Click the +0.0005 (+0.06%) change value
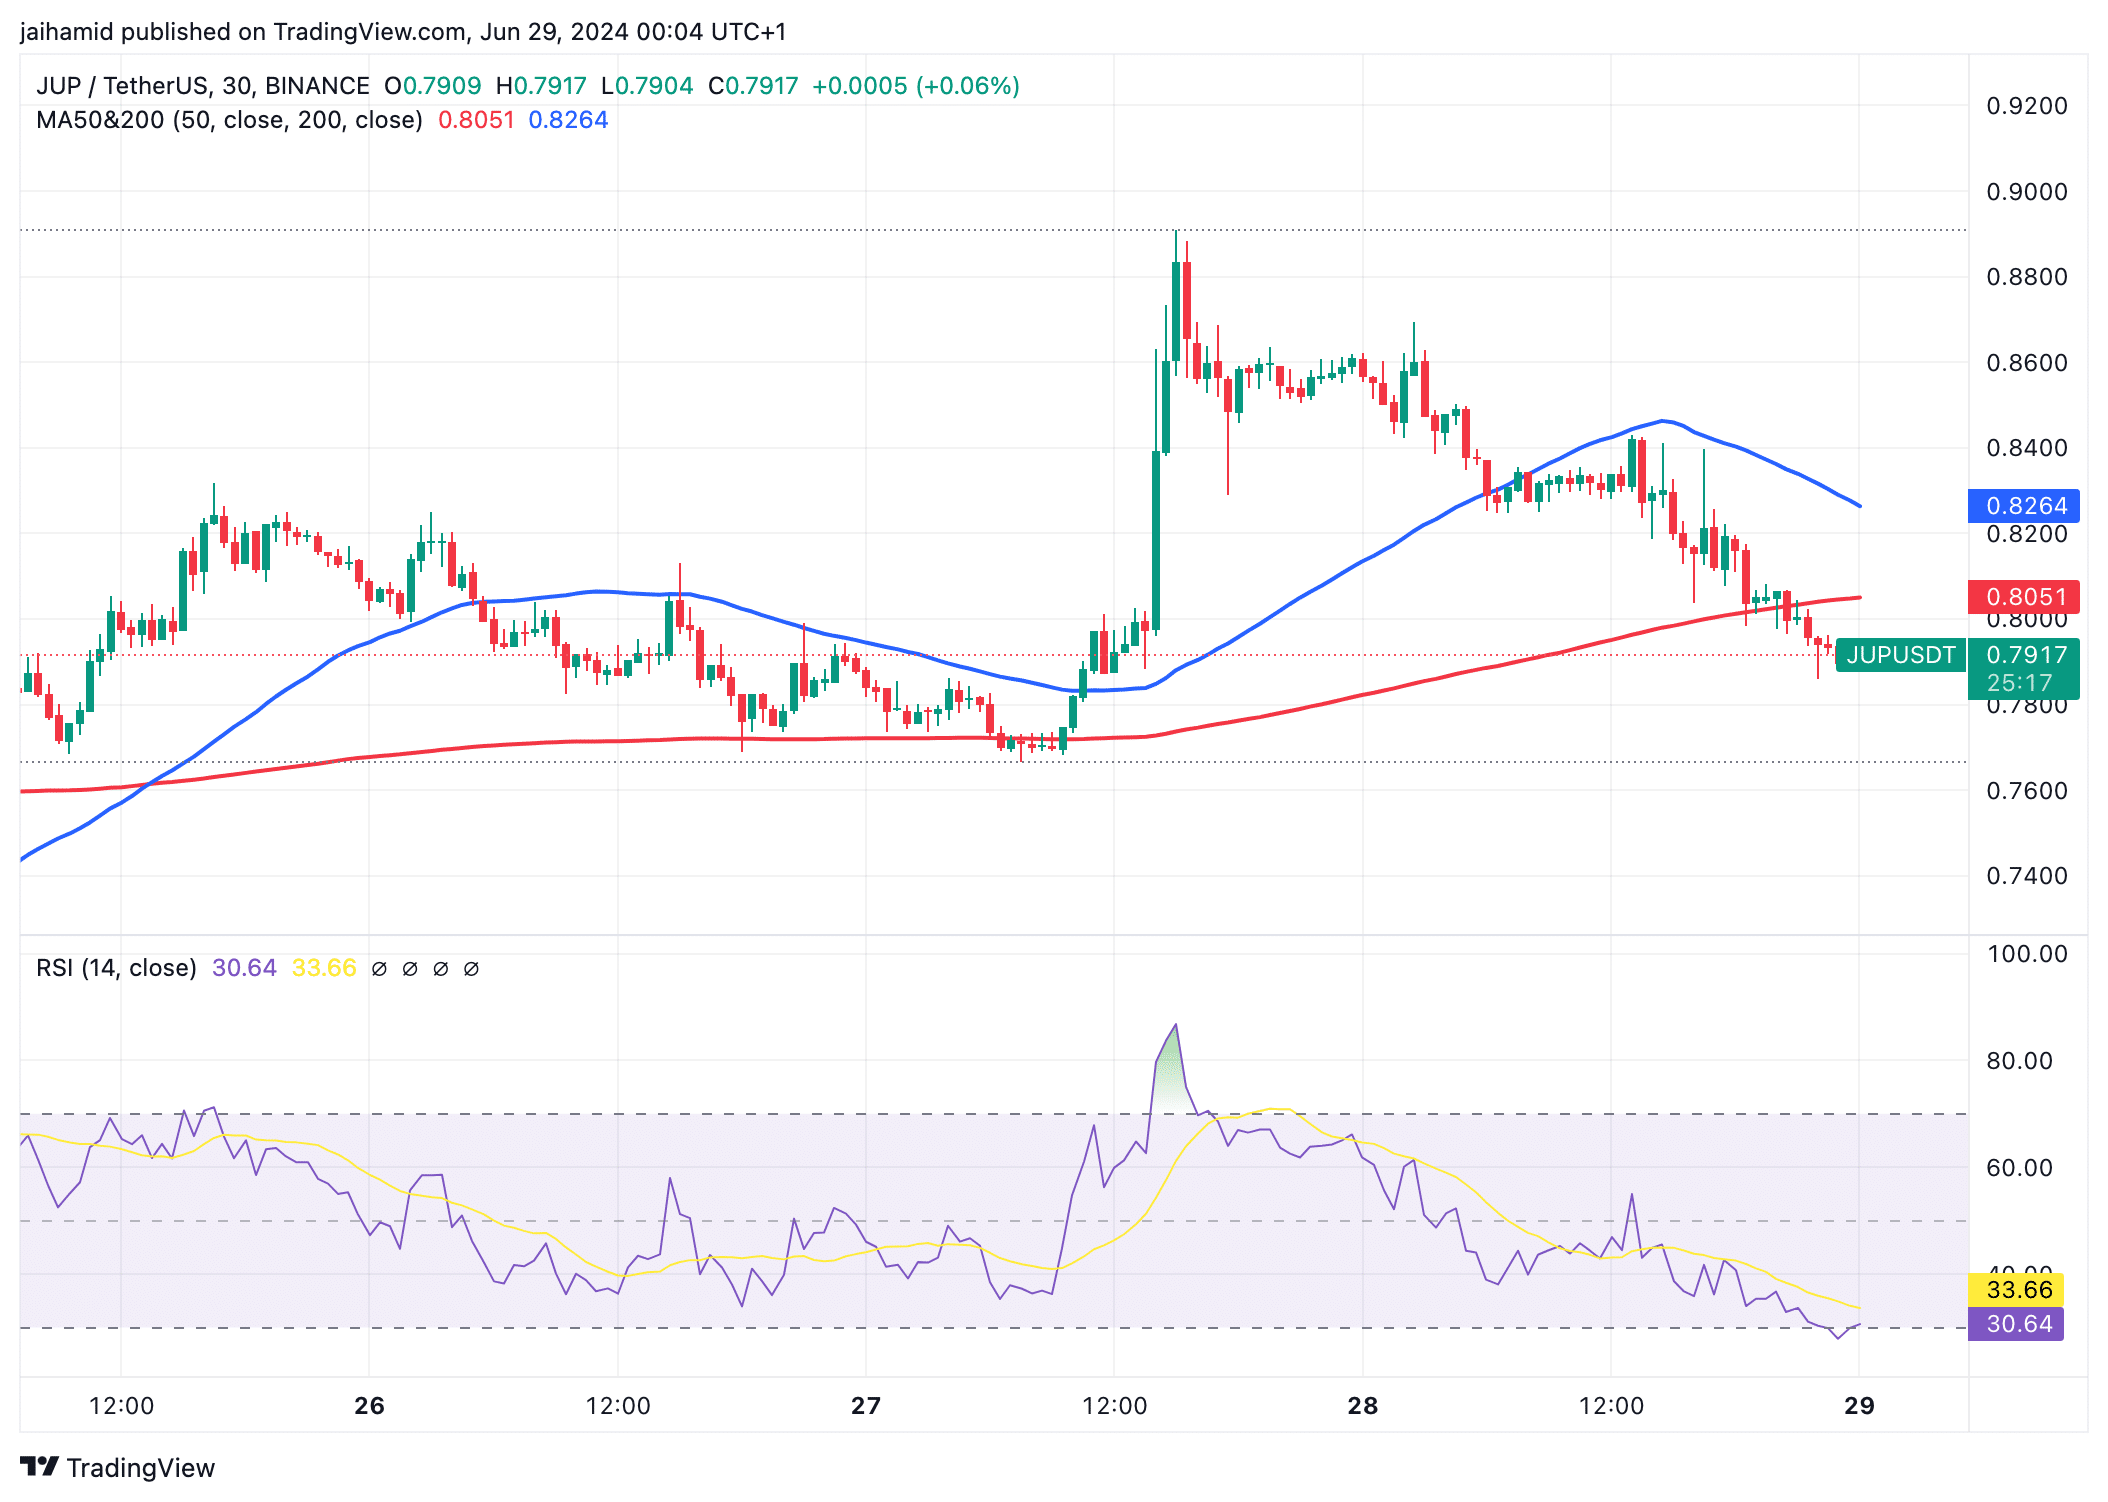 coord(916,86)
